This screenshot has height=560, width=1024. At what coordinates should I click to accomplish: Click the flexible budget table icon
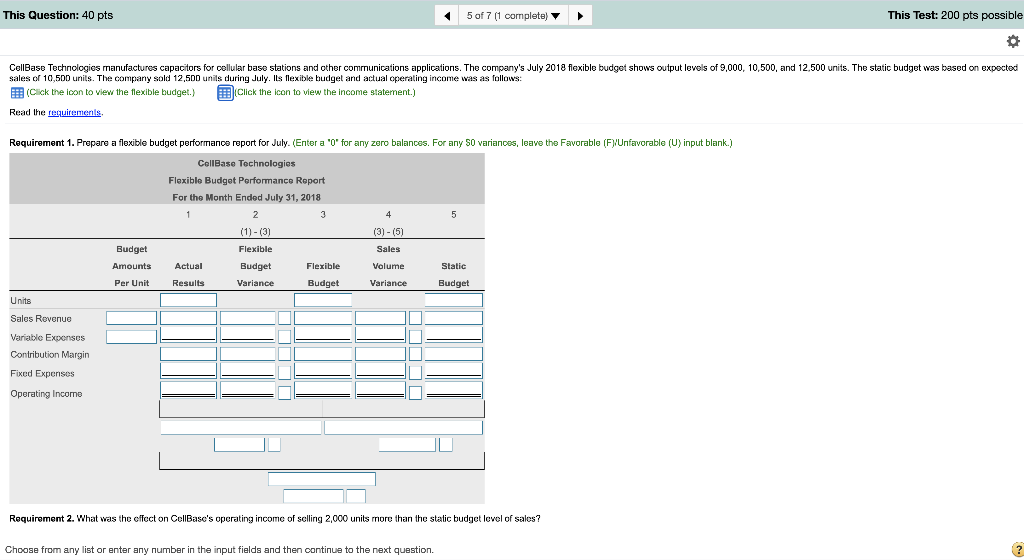(x=18, y=93)
